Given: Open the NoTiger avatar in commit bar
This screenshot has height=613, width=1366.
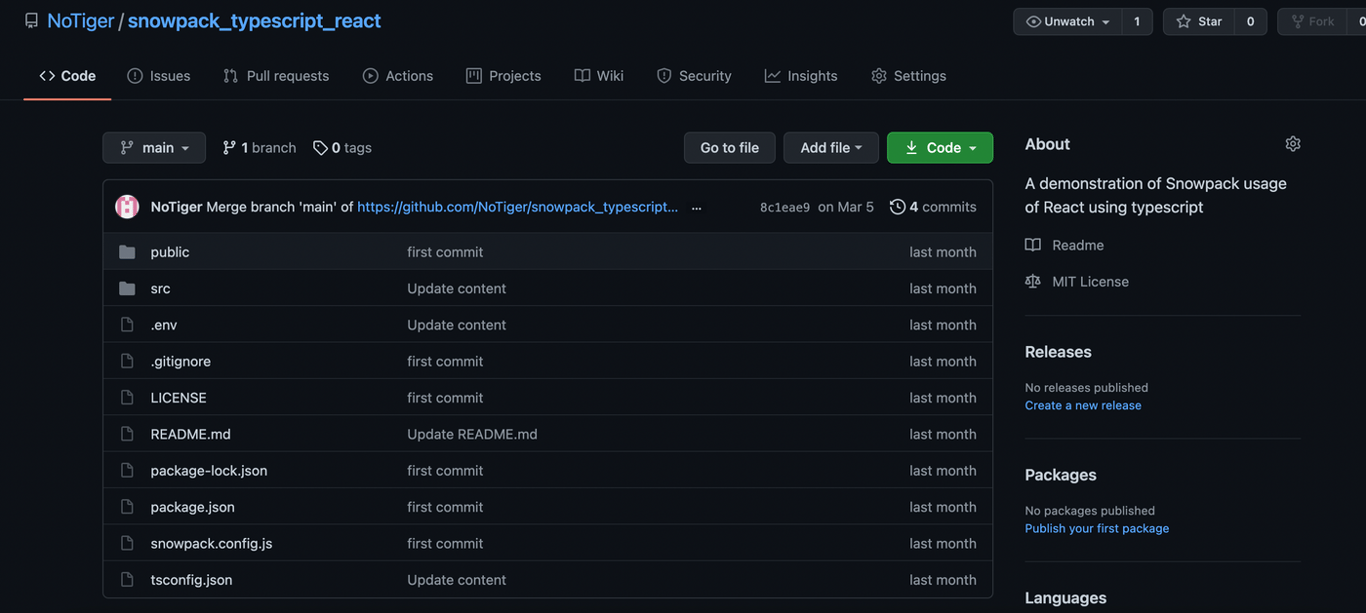Looking at the screenshot, I should click(127, 206).
